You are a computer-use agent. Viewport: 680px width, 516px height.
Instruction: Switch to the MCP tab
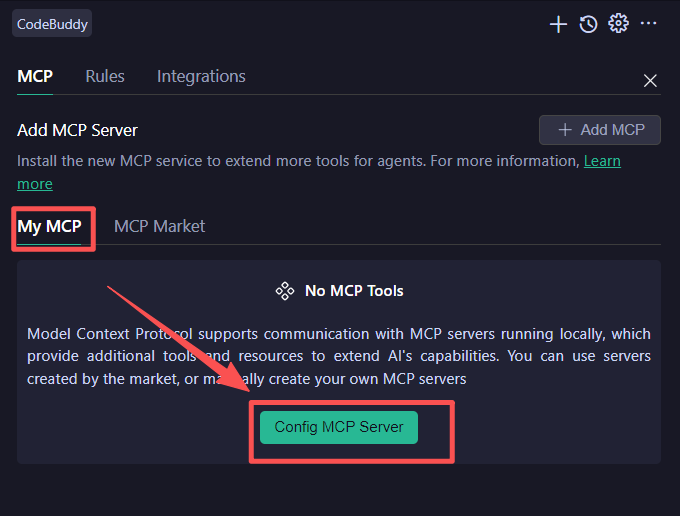[35, 76]
